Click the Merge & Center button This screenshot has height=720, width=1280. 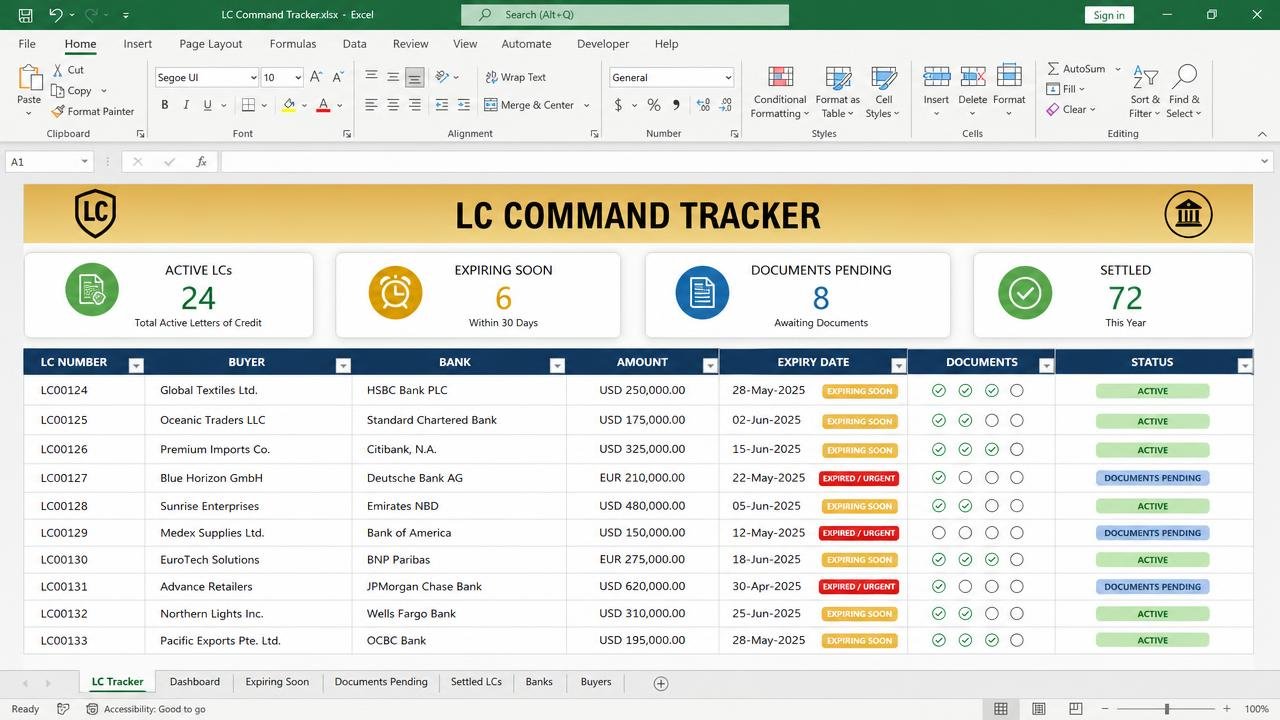pos(537,105)
